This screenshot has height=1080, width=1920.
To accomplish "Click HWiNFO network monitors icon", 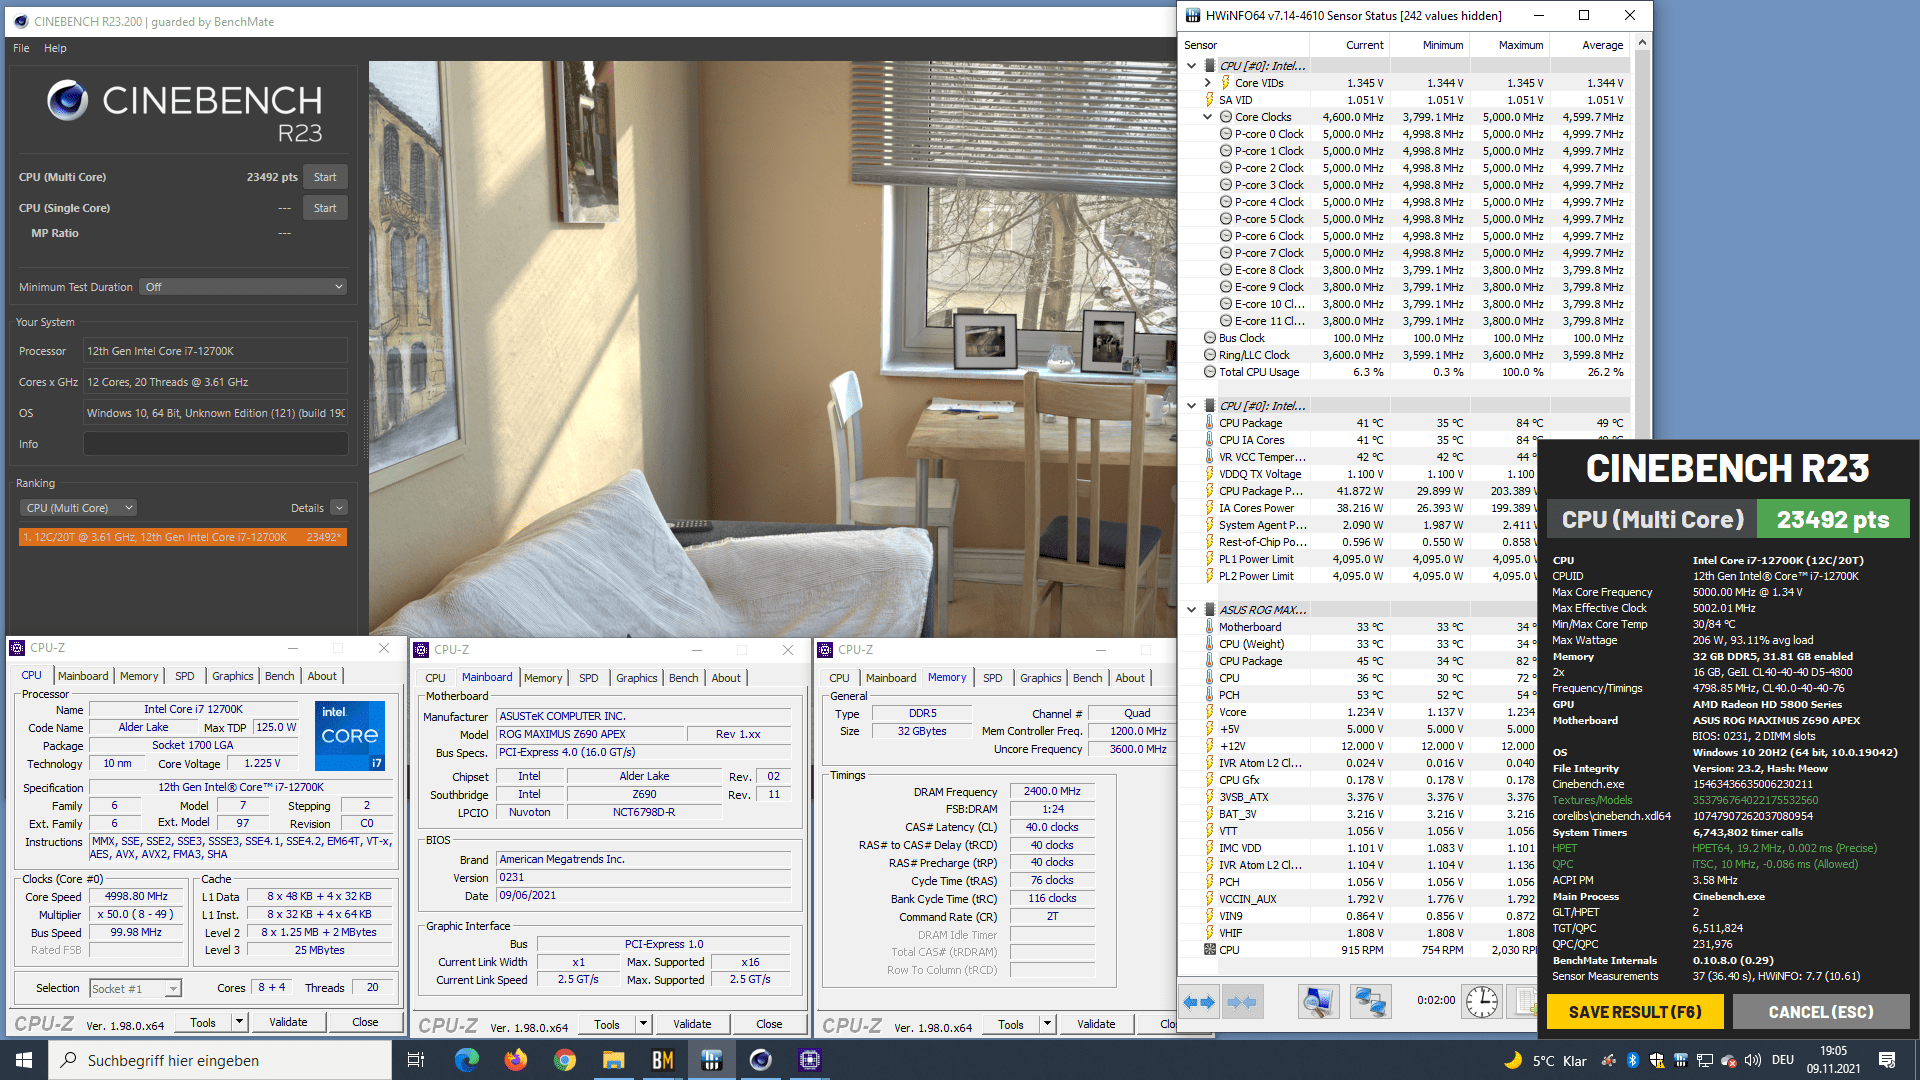I will (x=1370, y=1001).
